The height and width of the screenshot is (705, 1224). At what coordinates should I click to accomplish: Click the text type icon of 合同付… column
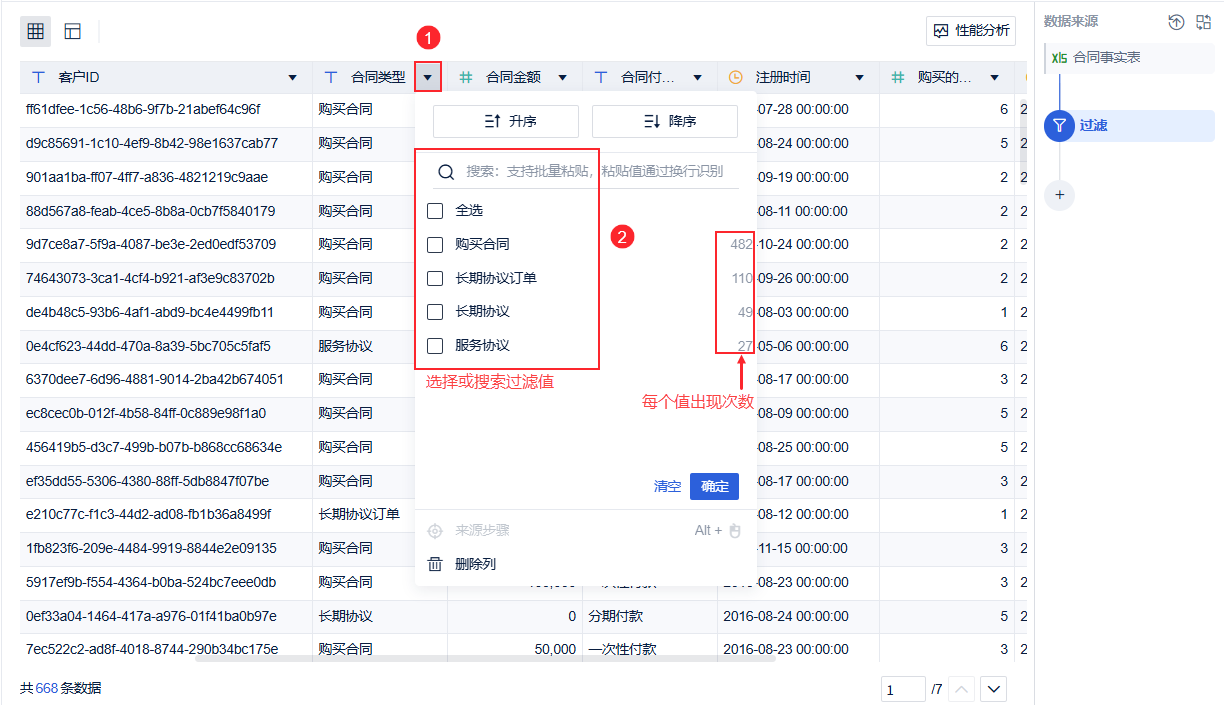(x=601, y=77)
